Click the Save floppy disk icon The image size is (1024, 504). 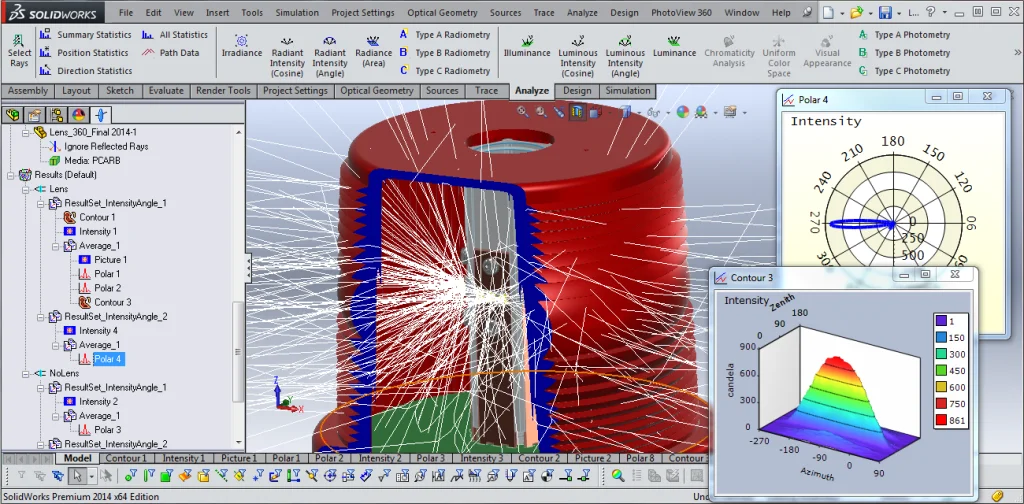click(885, 12)
